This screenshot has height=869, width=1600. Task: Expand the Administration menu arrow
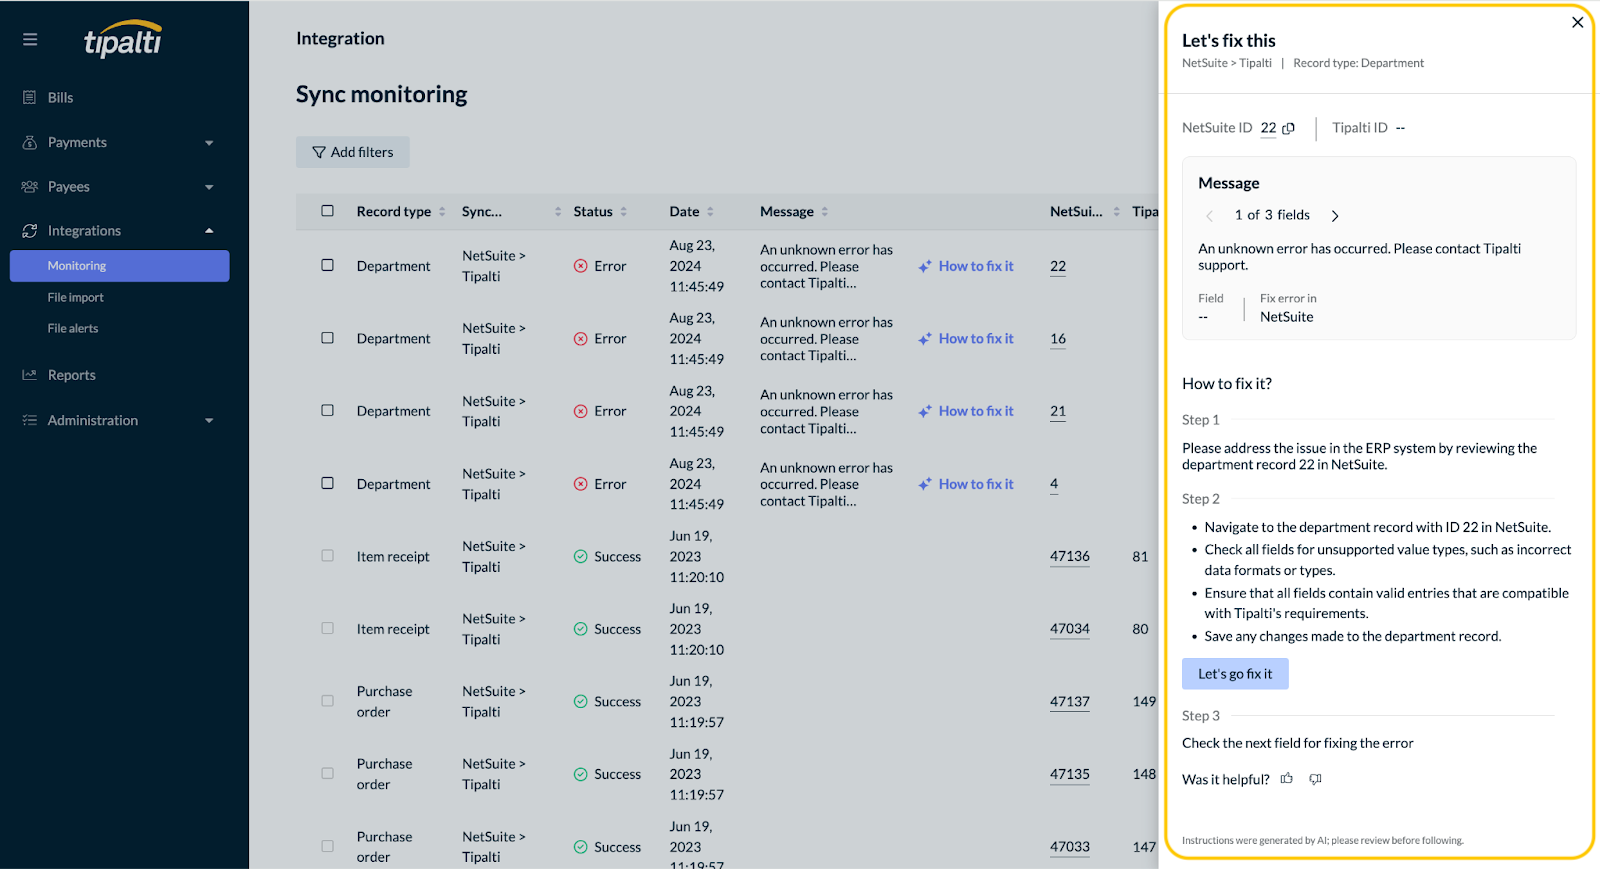(209, 421)
